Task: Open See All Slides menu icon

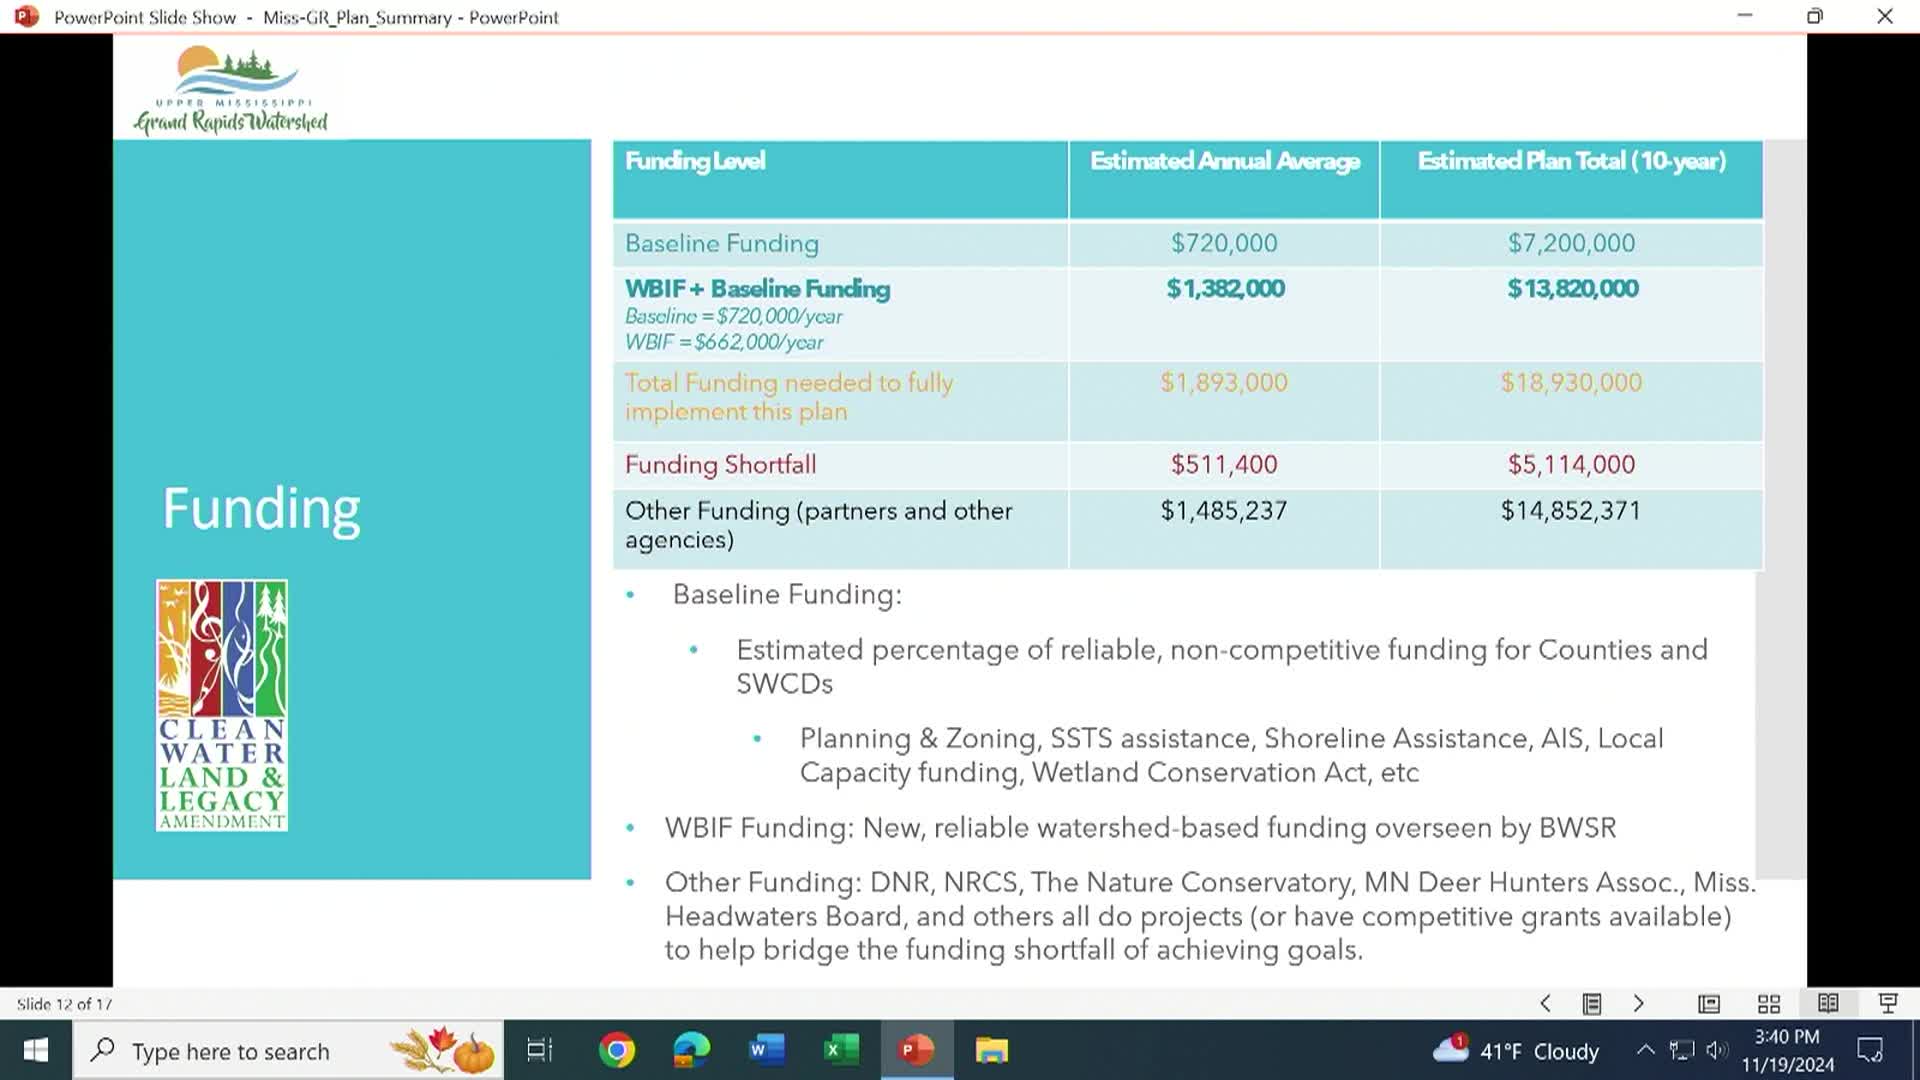Action: [1592, 1003]
